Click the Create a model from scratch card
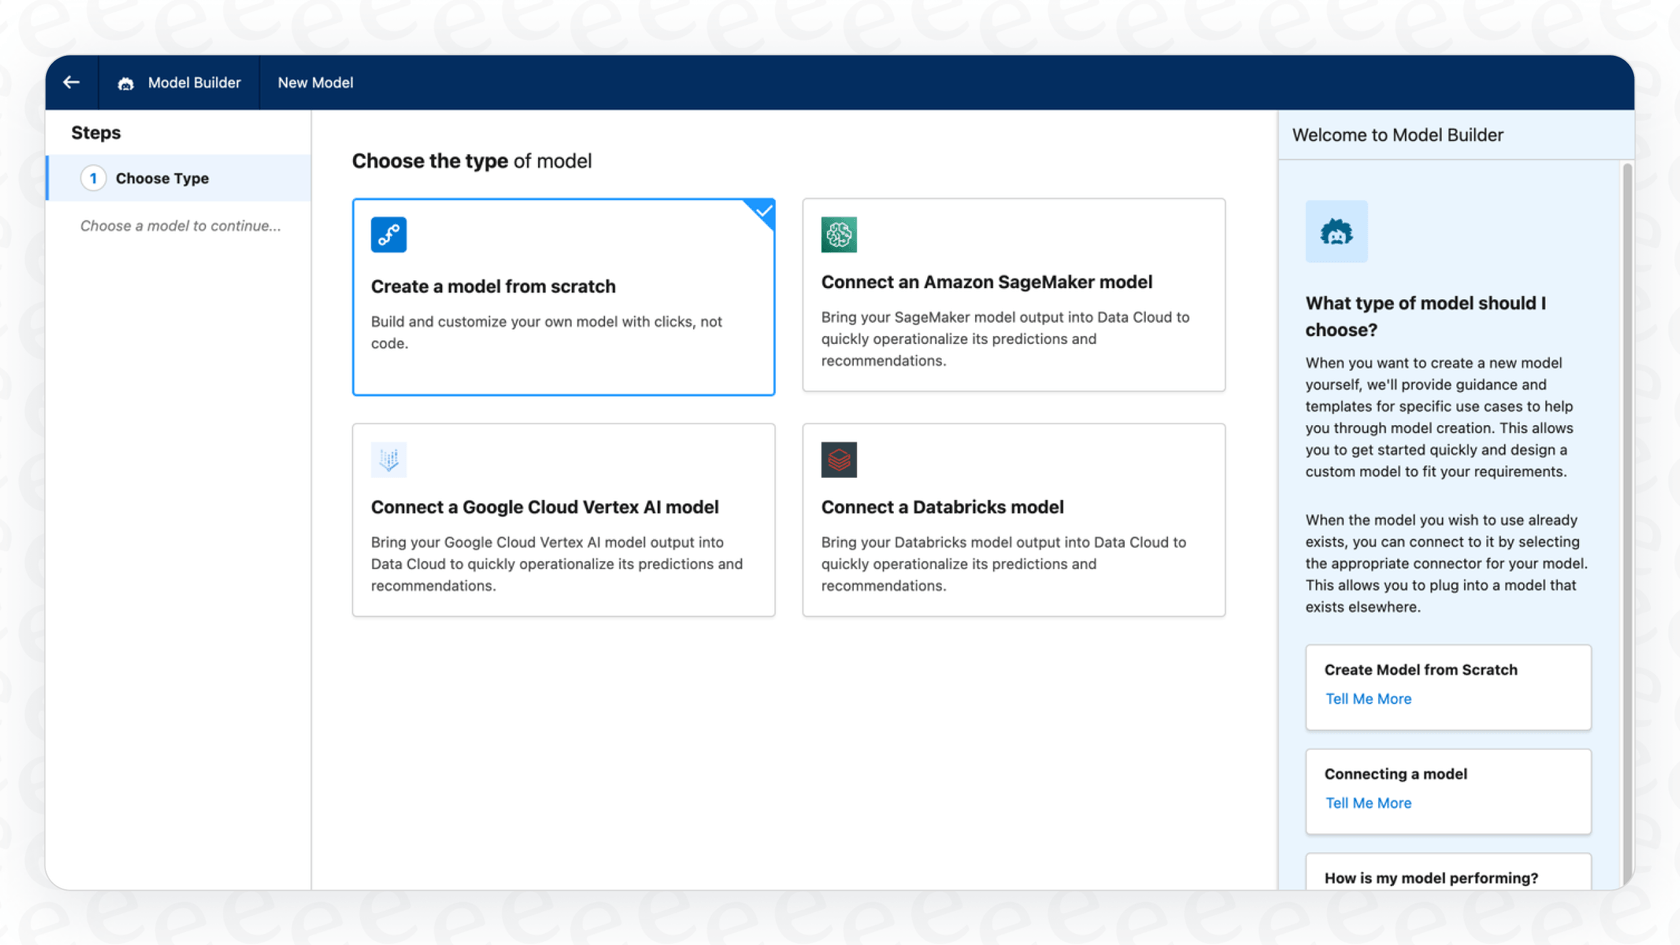The width and height of the screenshot is (1680, 945). (x=563, y=296)
